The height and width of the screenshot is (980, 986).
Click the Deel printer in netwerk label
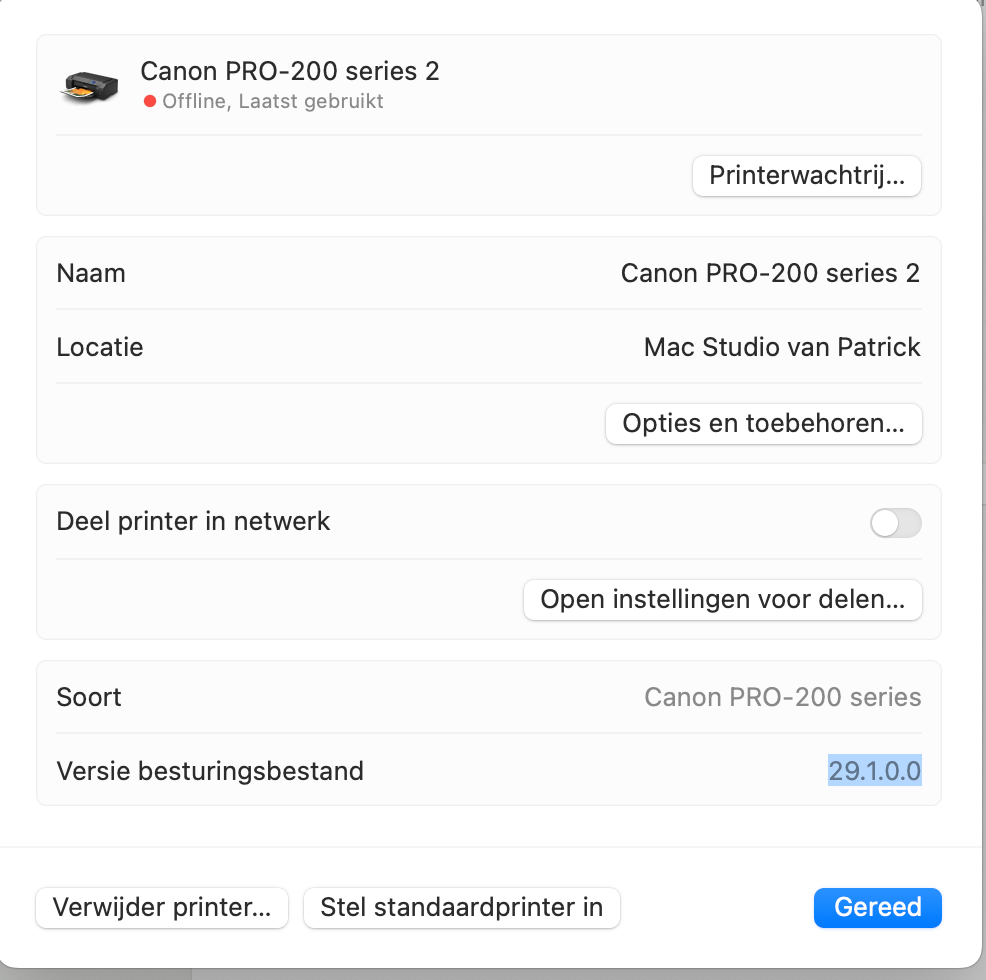pos(193,521)
